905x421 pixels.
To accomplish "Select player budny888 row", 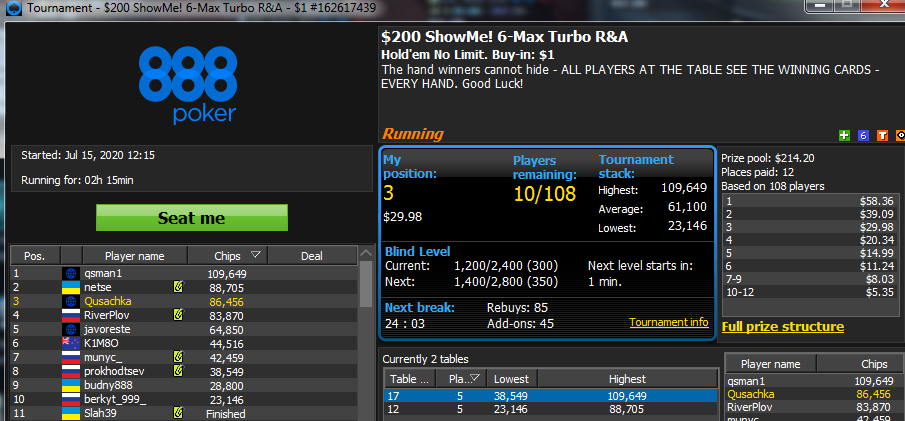I will (x=184, y=385).
